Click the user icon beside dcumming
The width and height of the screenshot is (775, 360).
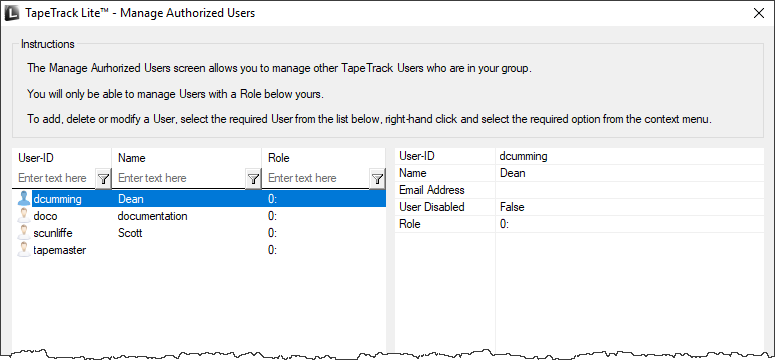click(x=24, y=199)
